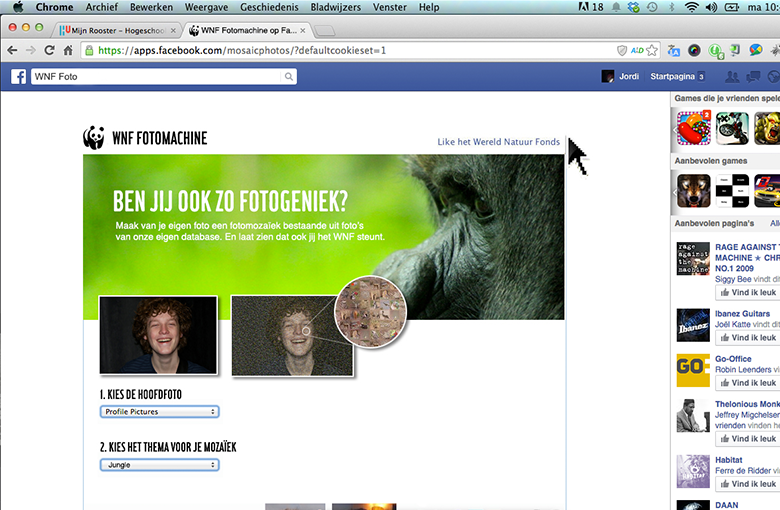The height and width of the screenshot is (510, 780).
Task: Open Habitat page link
Action: click(x=729, y=460)
